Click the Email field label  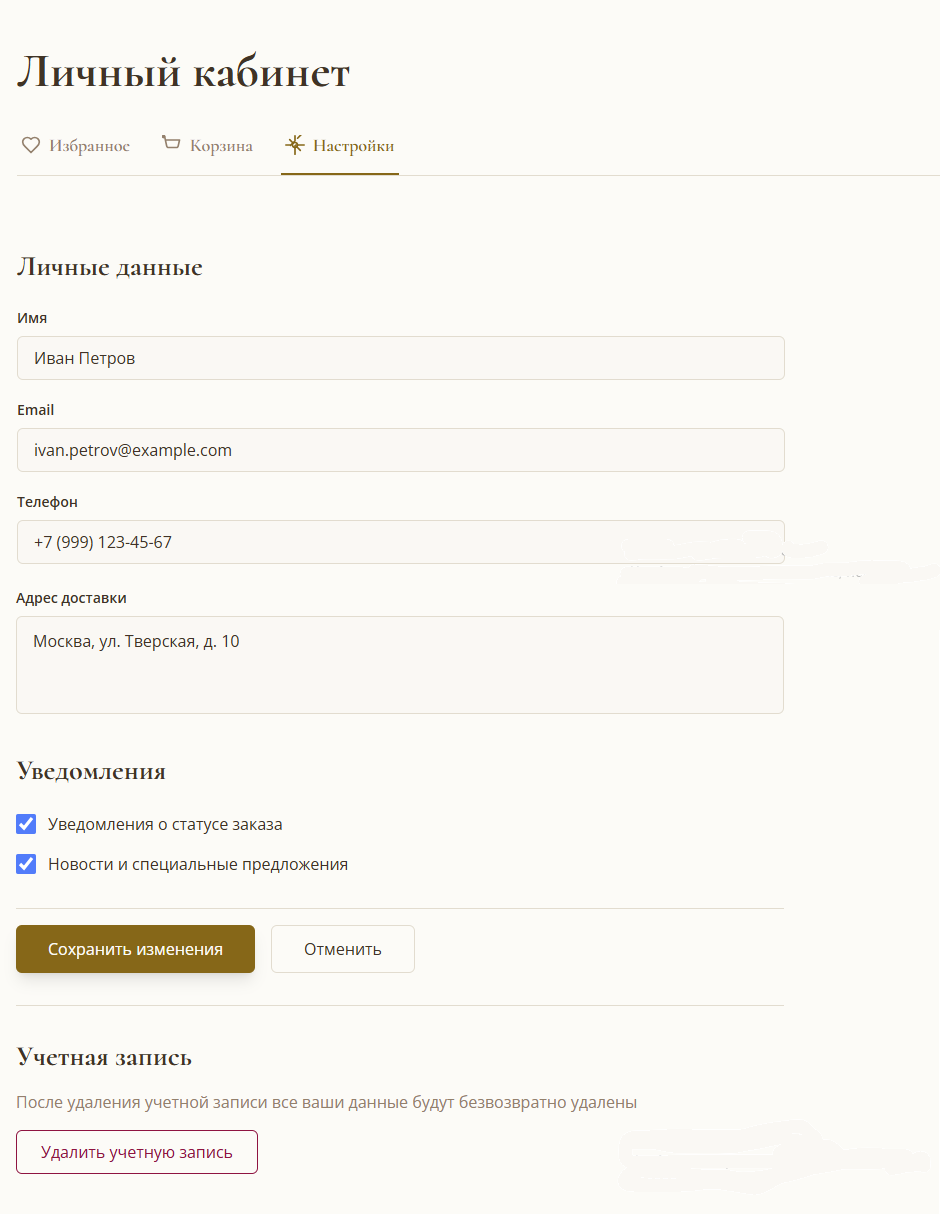coord(36,410)
